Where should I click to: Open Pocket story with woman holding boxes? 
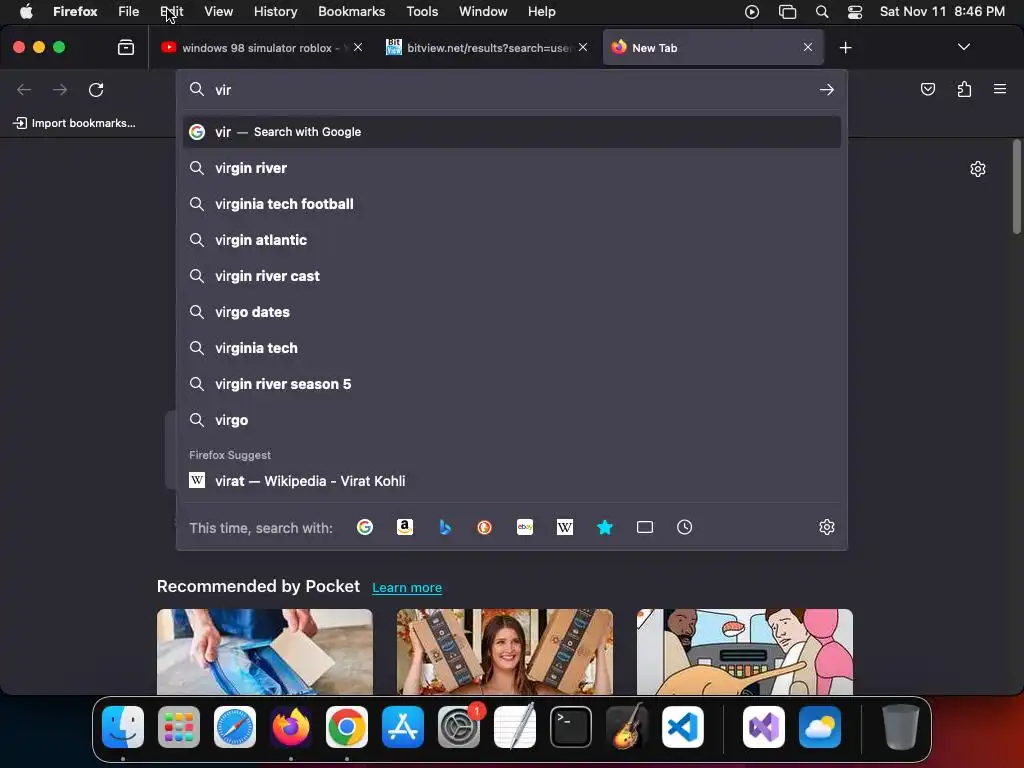point(505,652)
